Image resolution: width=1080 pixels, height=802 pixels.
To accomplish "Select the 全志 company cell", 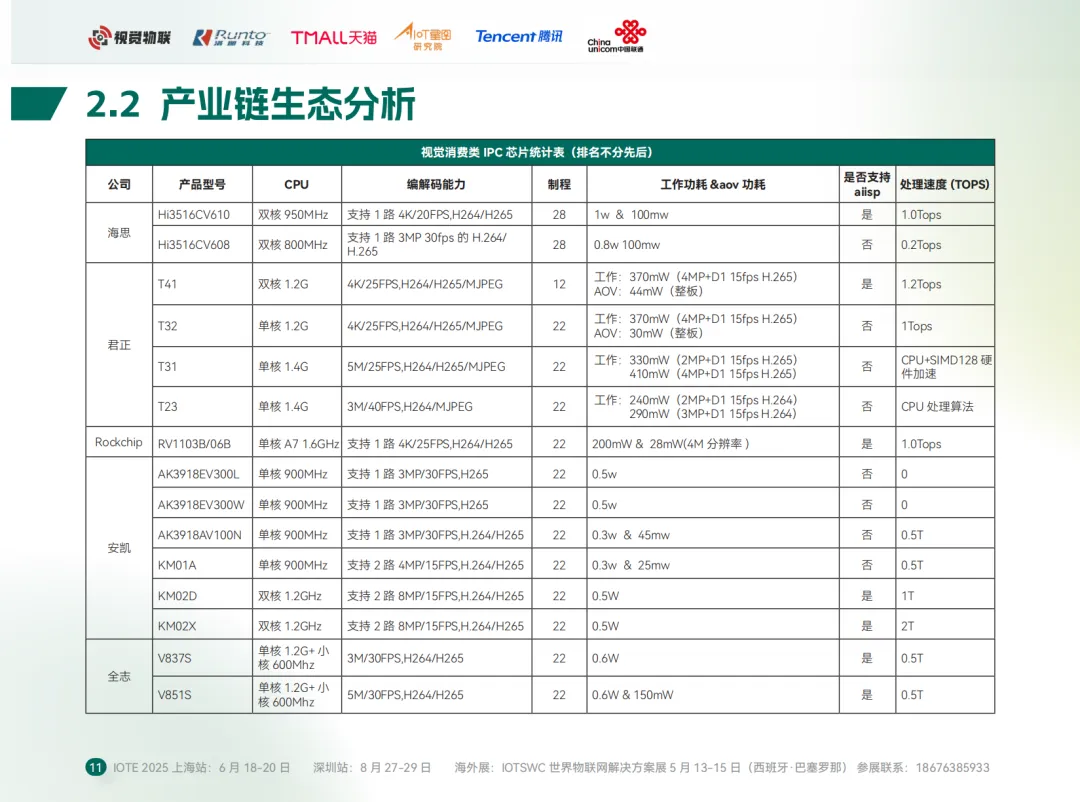I will pos(119,677).
